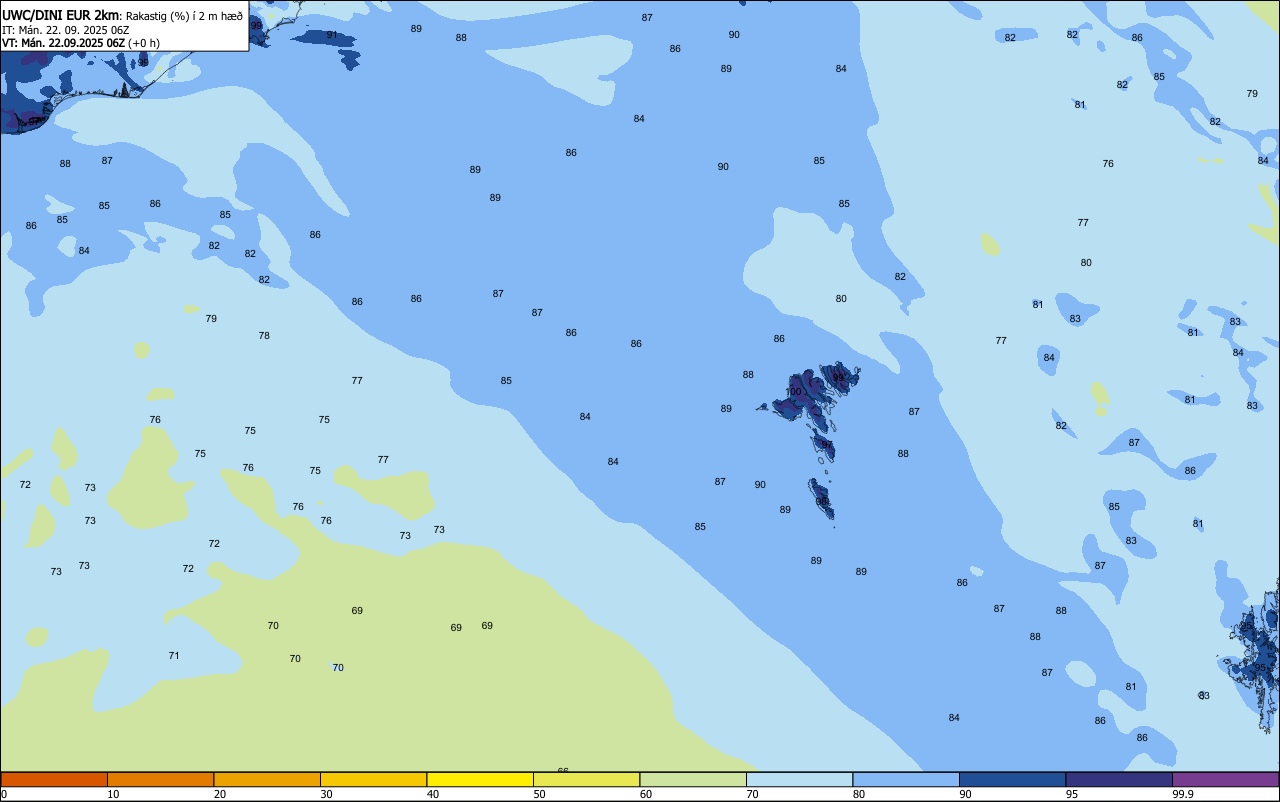
Task: Click the '71' humidity value on the map
Action: click(x=174, y=656)
